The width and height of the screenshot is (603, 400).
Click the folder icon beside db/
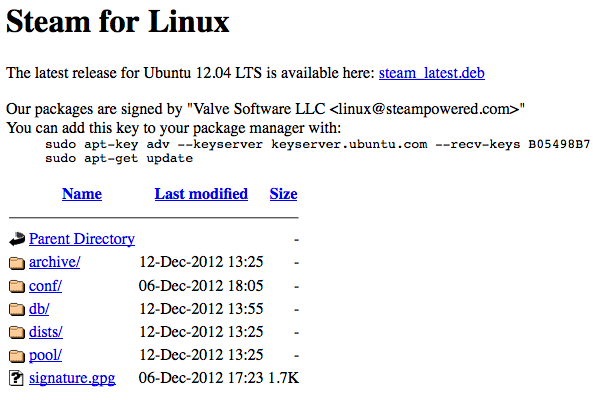(17, 309)
